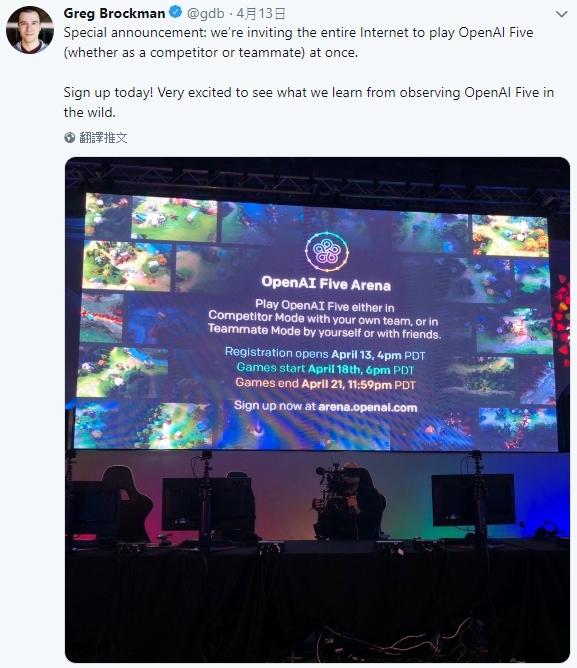Click the "Games start April 18th" line
The image size is (577, 668).
[325, 369]
